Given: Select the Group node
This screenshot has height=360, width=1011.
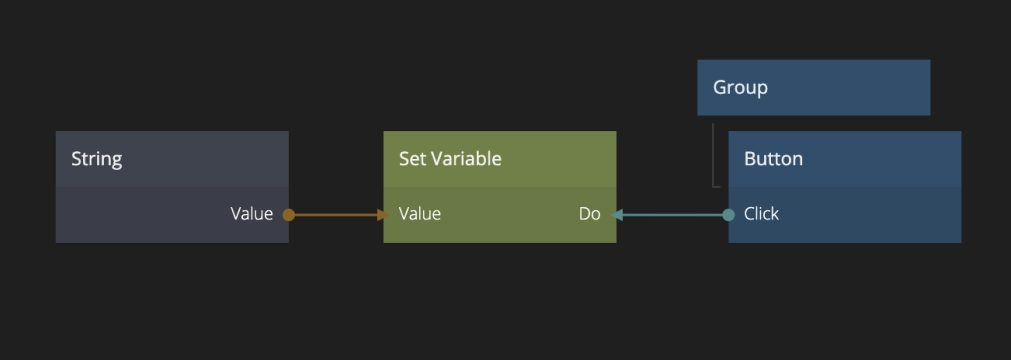Looking at the screenshot, I should [x=814, y=88].
